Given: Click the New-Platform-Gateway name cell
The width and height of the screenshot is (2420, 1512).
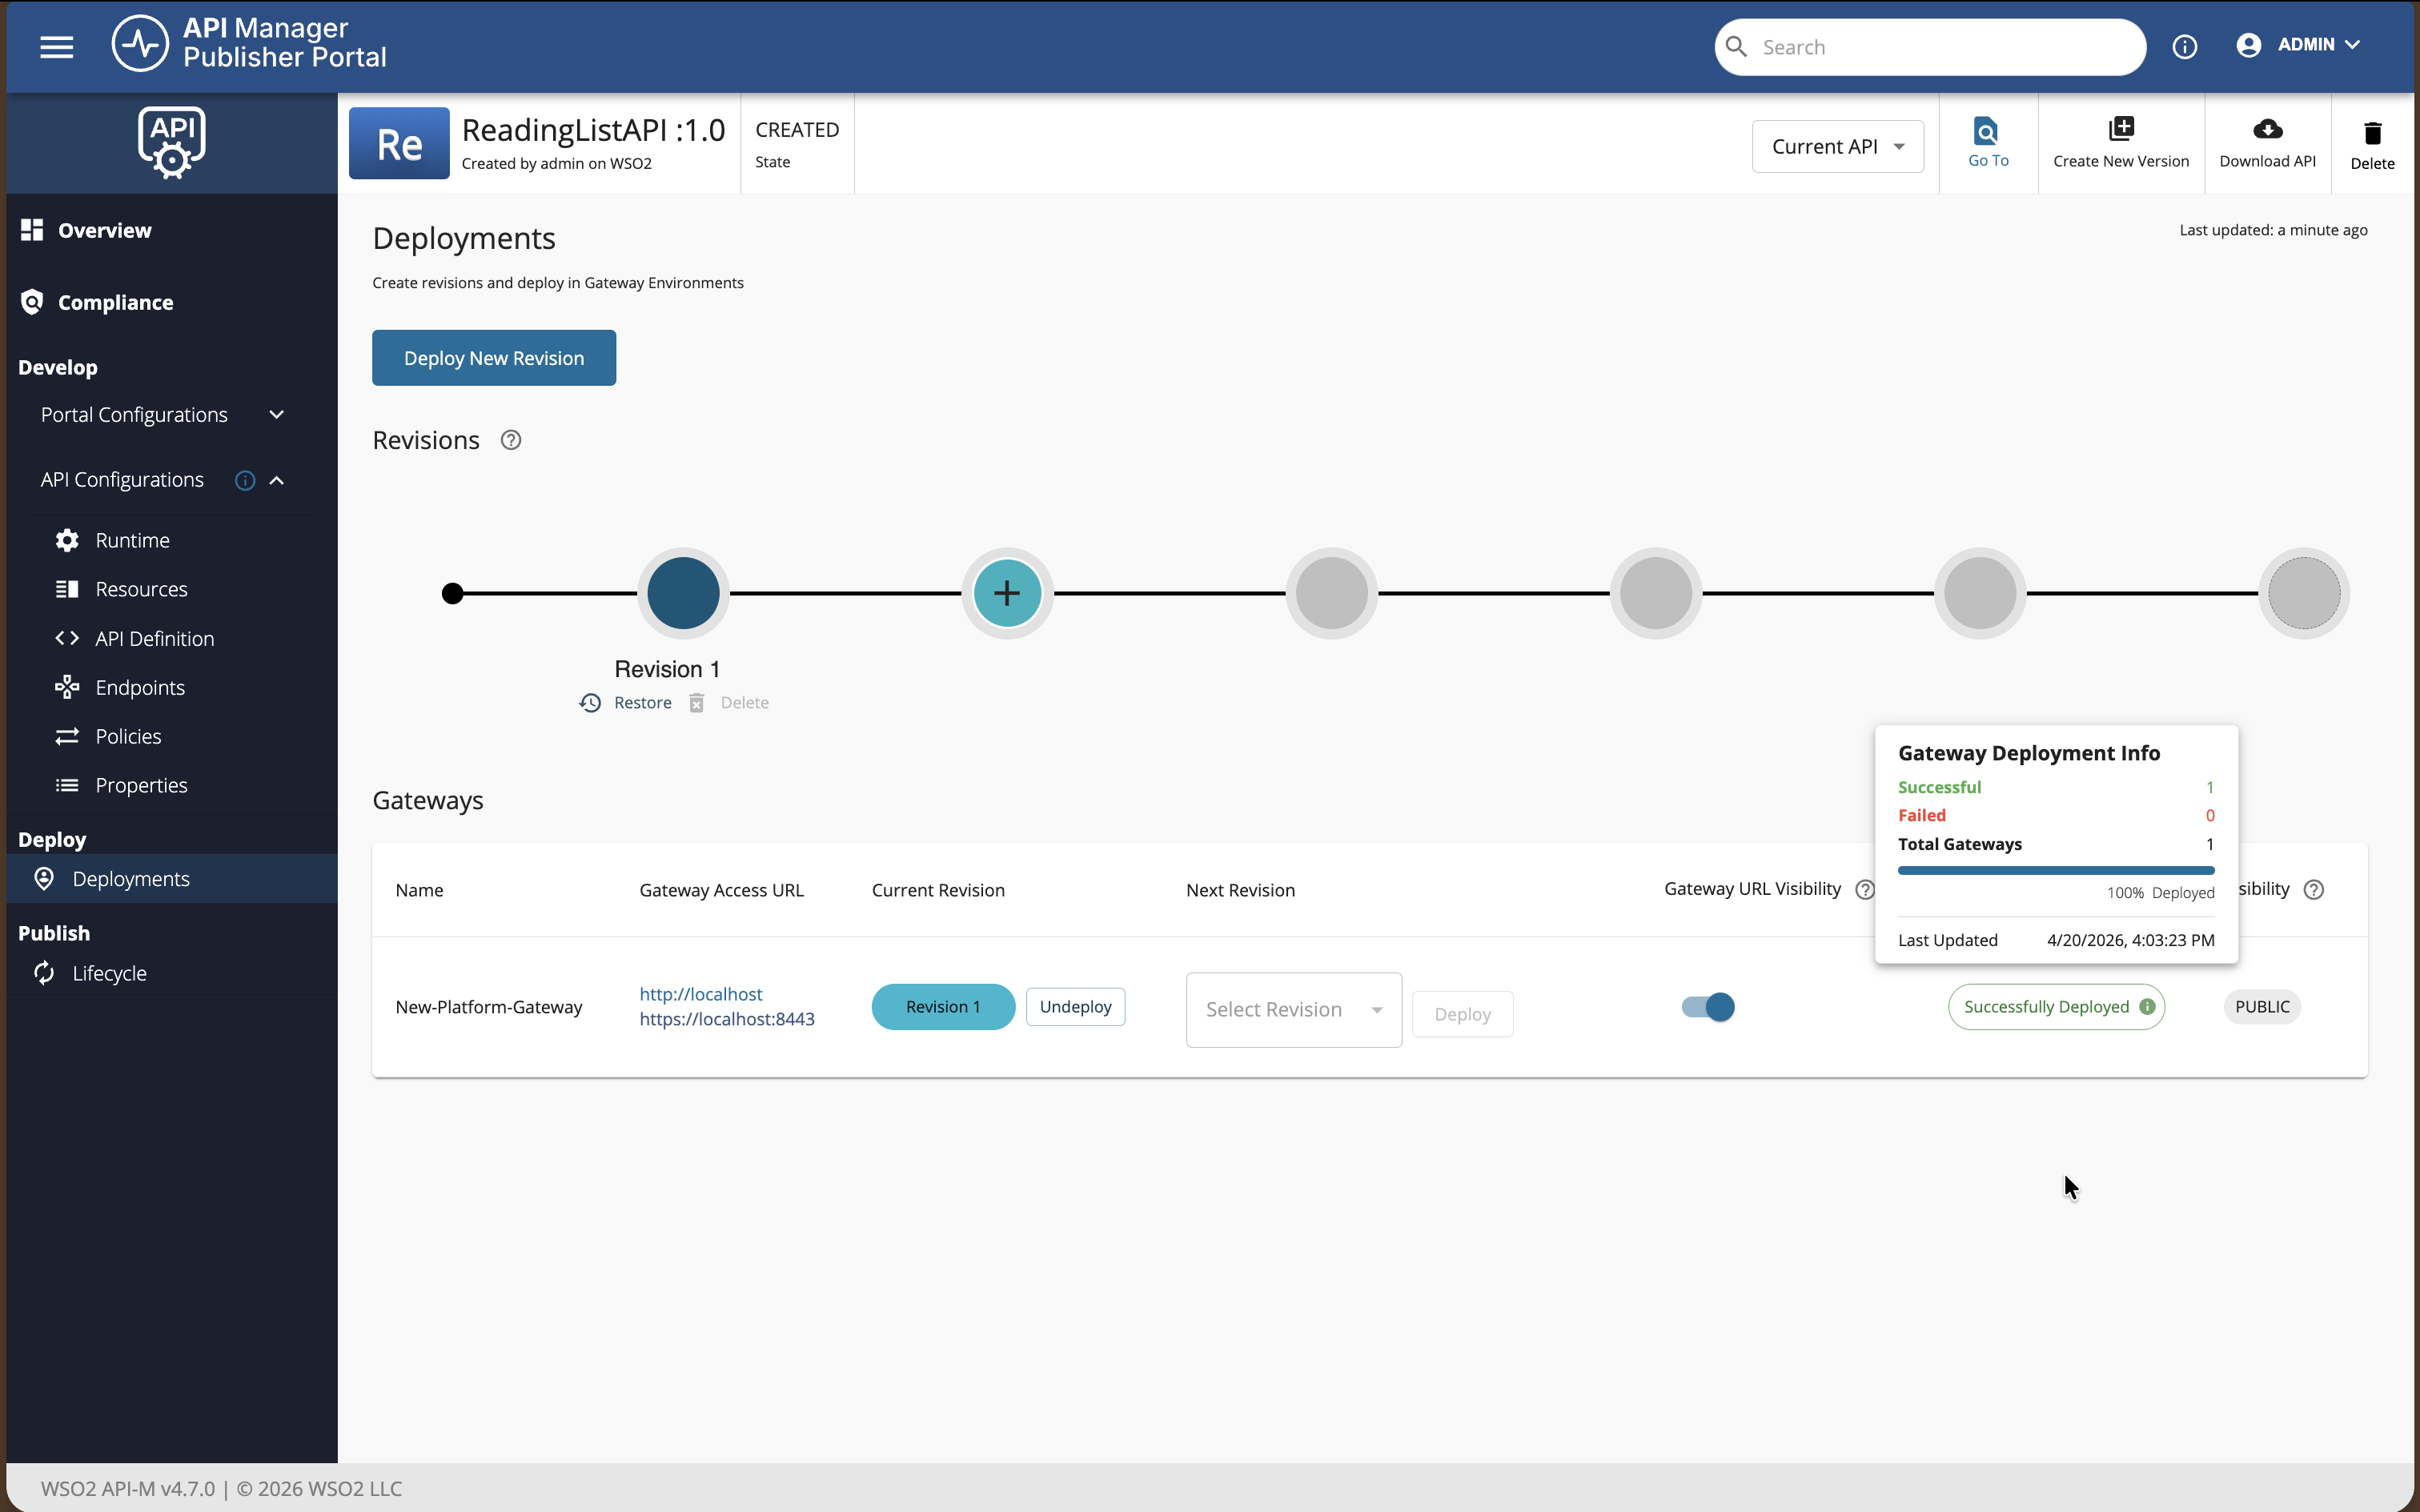Looking at the screenshot, I should point(488,1007).
